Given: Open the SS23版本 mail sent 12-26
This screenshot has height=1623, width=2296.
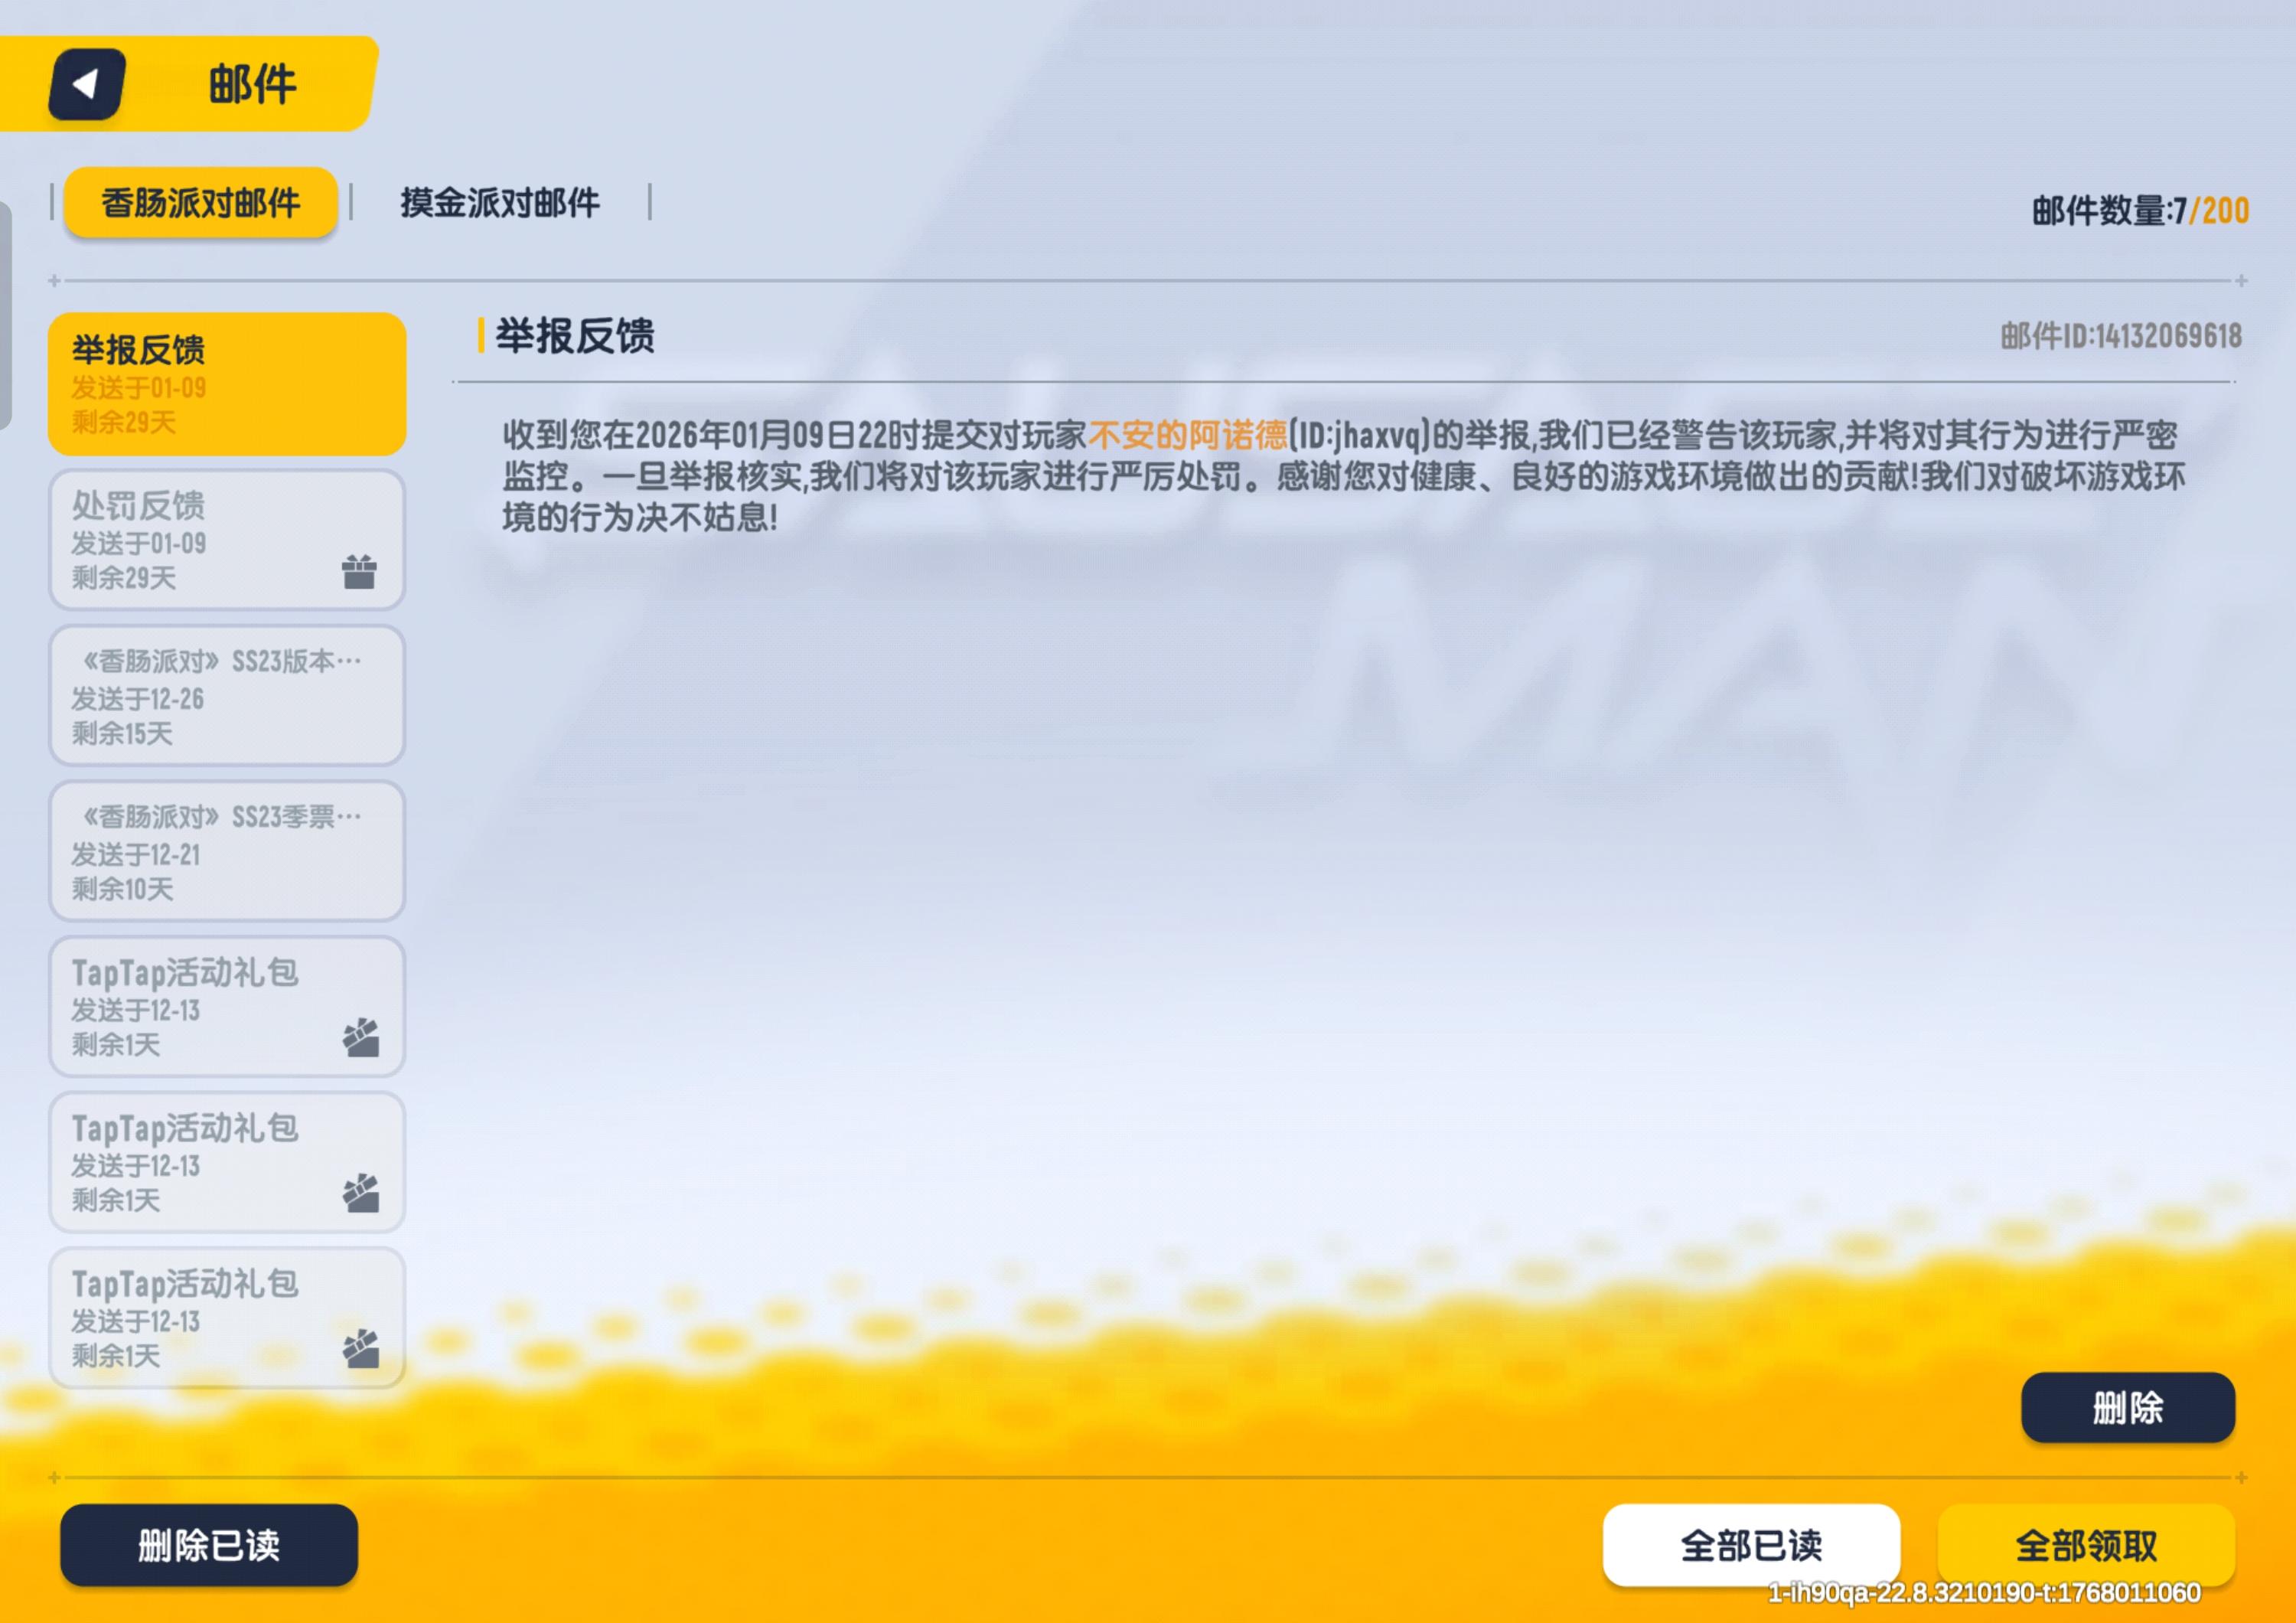Looking at the screenshot, I should click(226, 696).
